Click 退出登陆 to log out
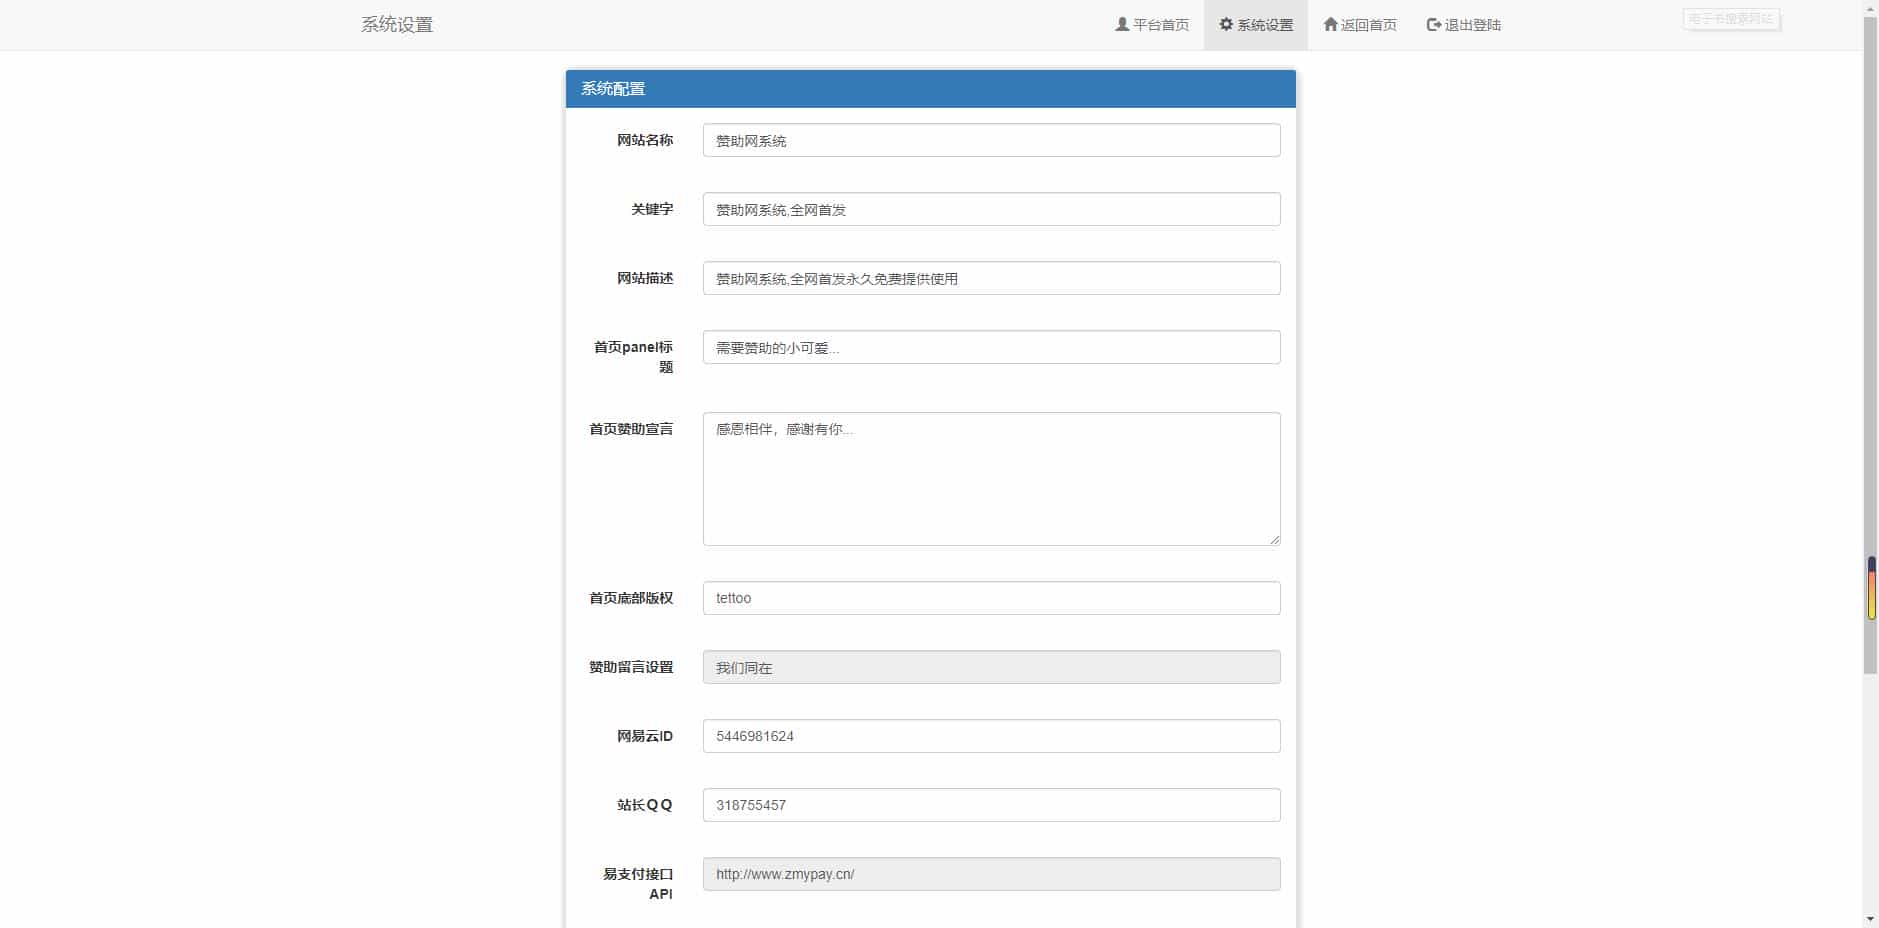 point(1471,24)
